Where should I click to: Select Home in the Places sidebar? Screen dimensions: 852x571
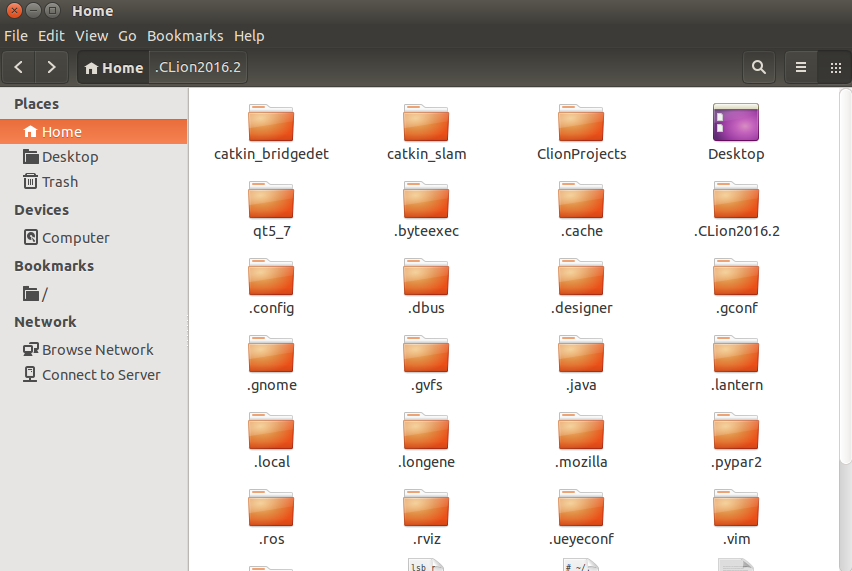(93, 131)
